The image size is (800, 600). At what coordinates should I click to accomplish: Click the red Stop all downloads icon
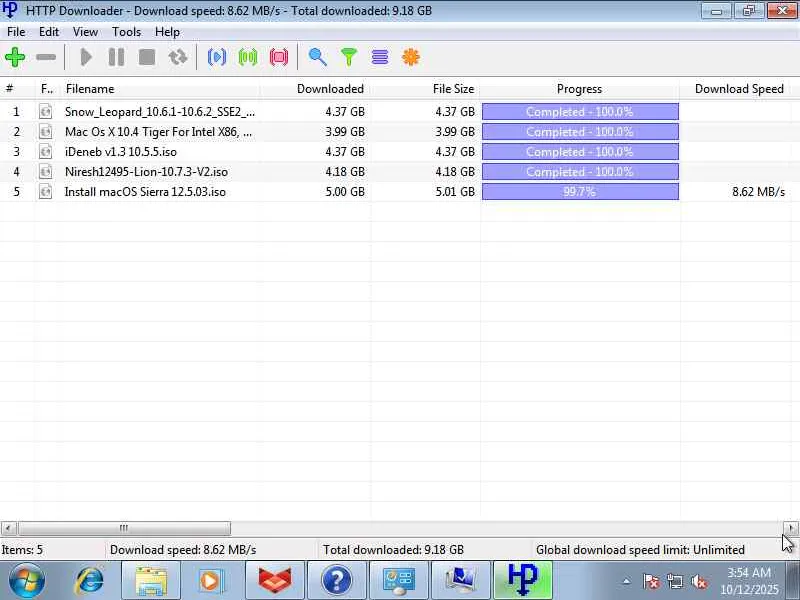pos(279,57)
